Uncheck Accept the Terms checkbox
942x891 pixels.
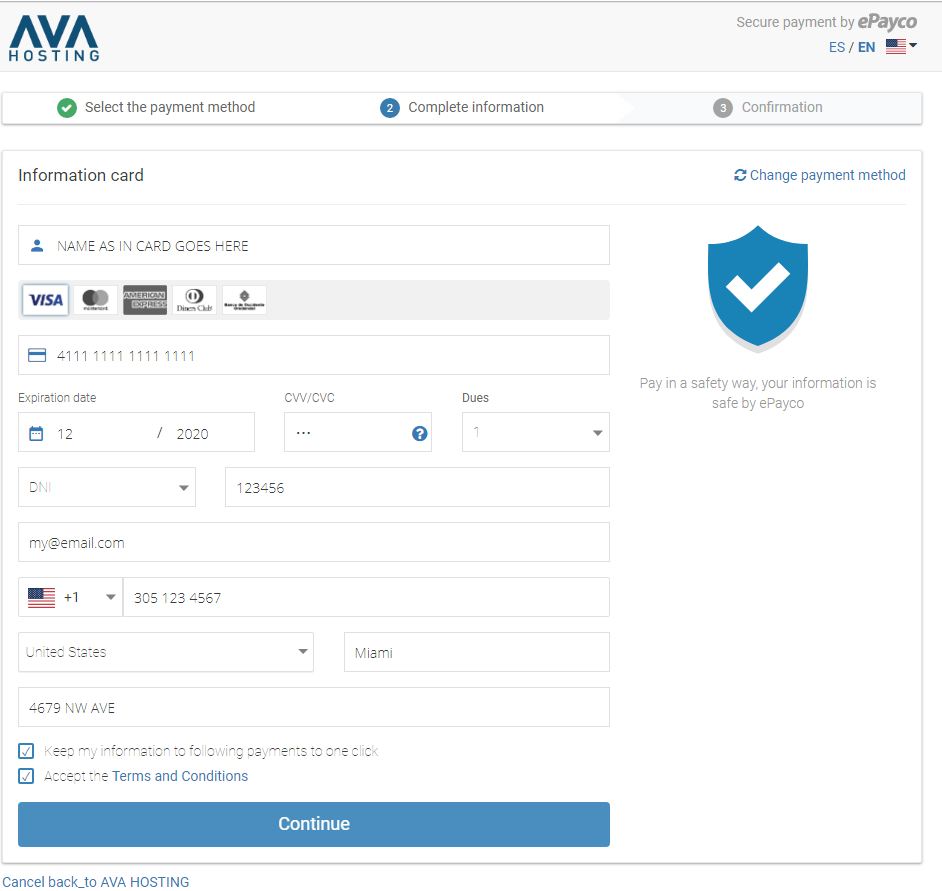coord(26,776)
